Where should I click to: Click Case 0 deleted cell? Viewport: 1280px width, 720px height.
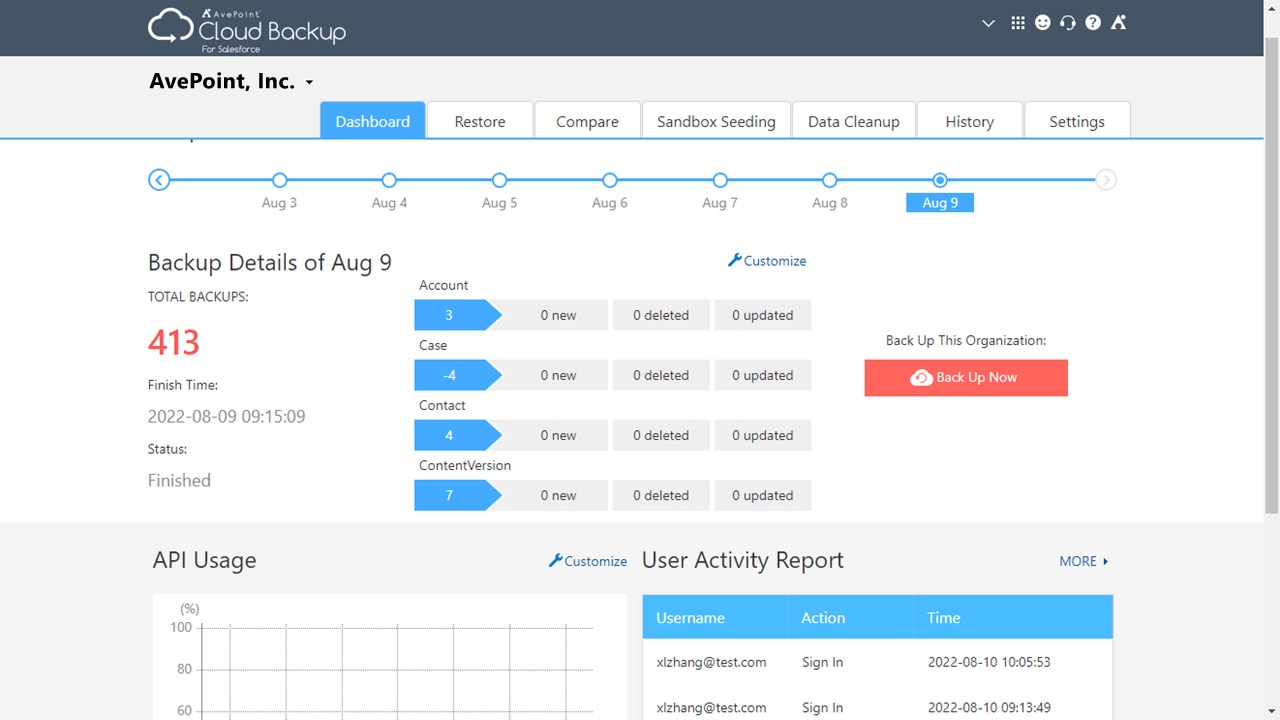(x=661, y=375)
